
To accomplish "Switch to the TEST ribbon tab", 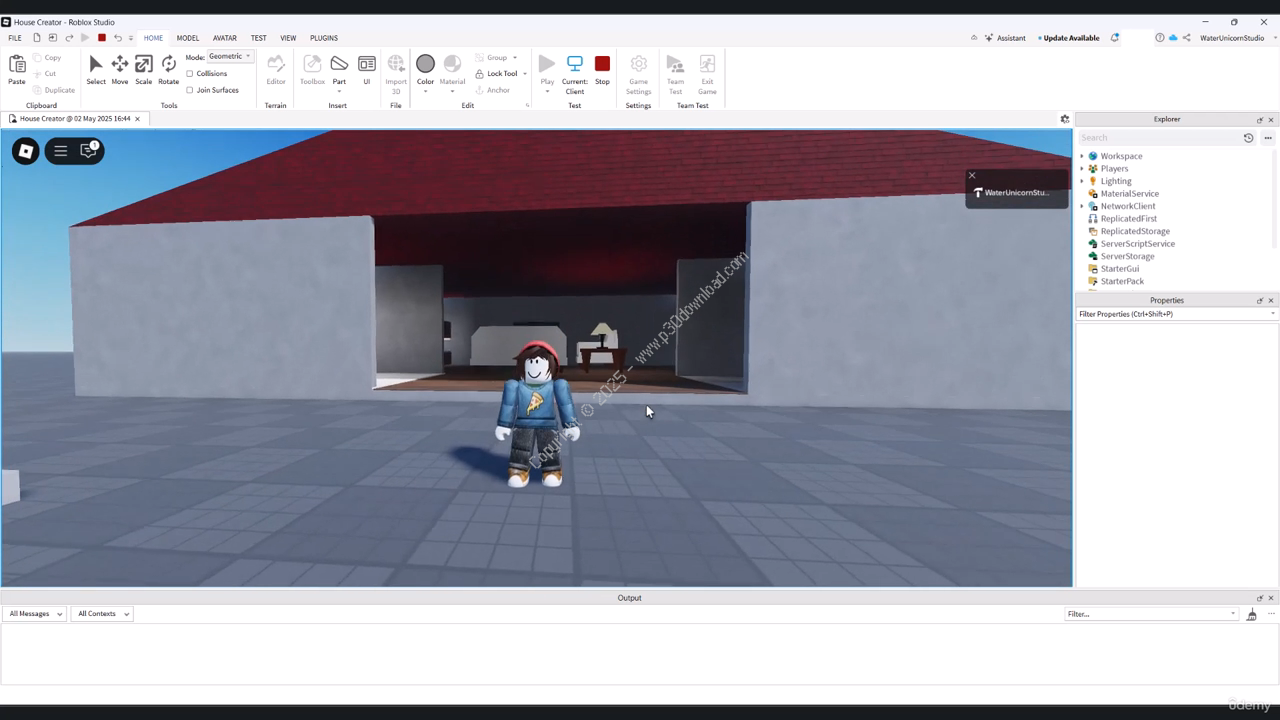I will click(x=258, y=38).
